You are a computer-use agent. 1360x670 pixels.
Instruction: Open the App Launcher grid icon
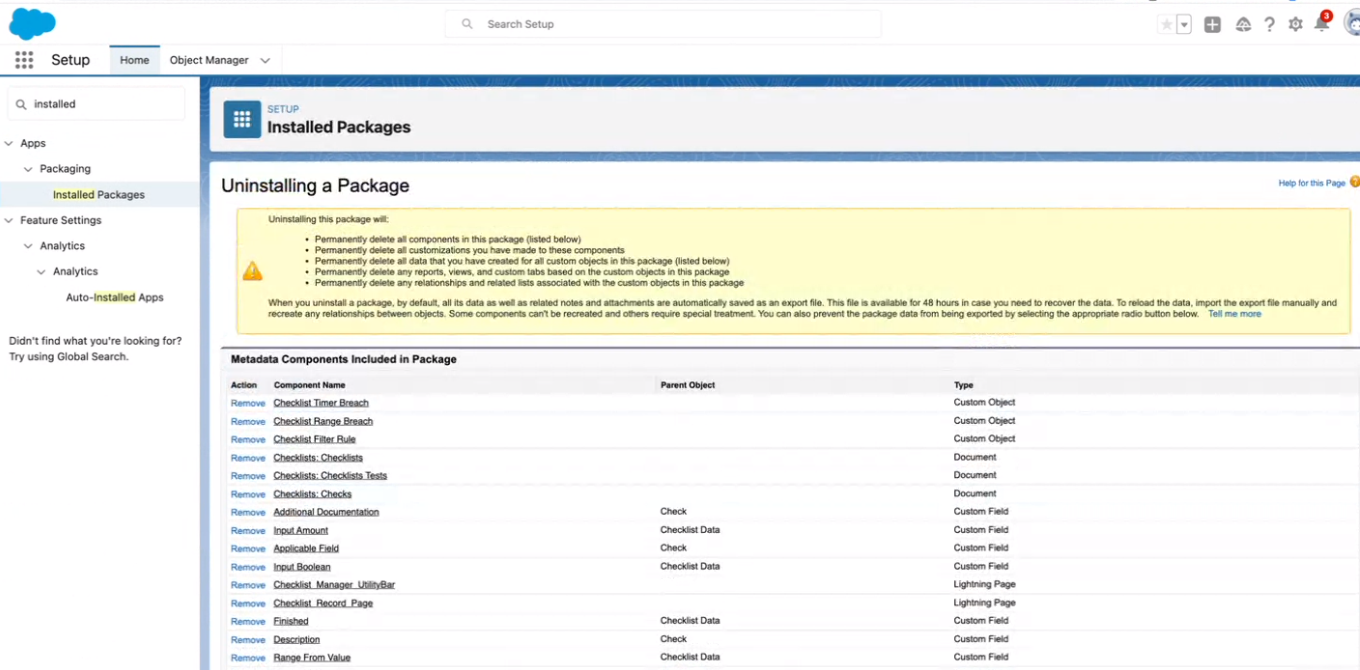coord(24,60)
